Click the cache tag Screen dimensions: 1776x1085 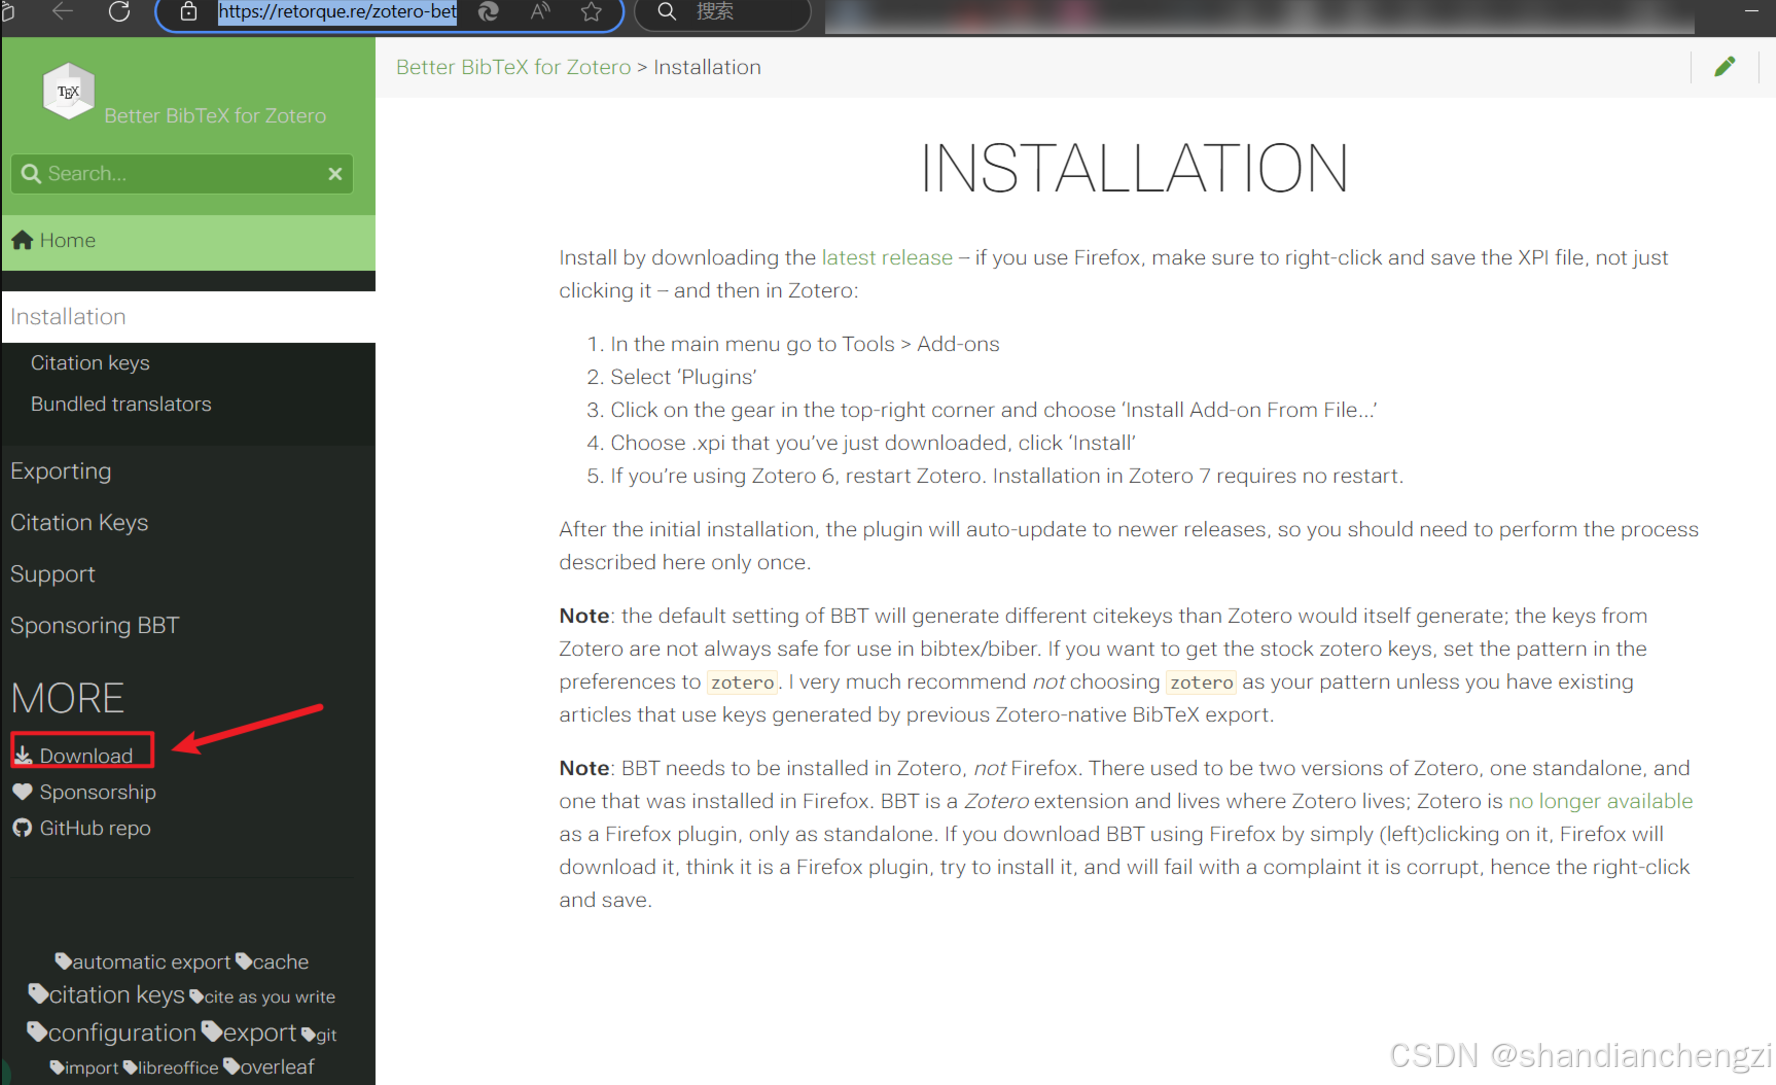272,962
